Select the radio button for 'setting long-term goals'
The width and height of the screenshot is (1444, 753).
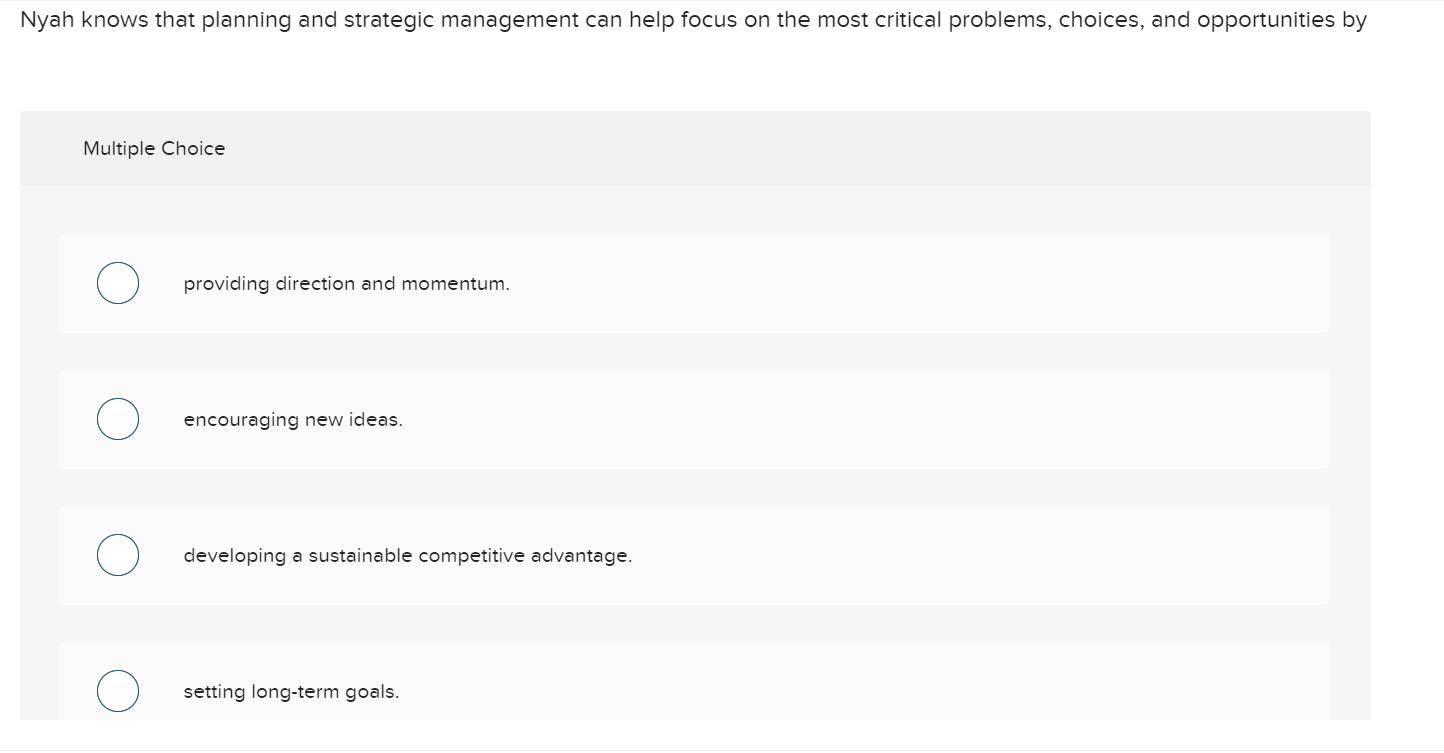117,690
